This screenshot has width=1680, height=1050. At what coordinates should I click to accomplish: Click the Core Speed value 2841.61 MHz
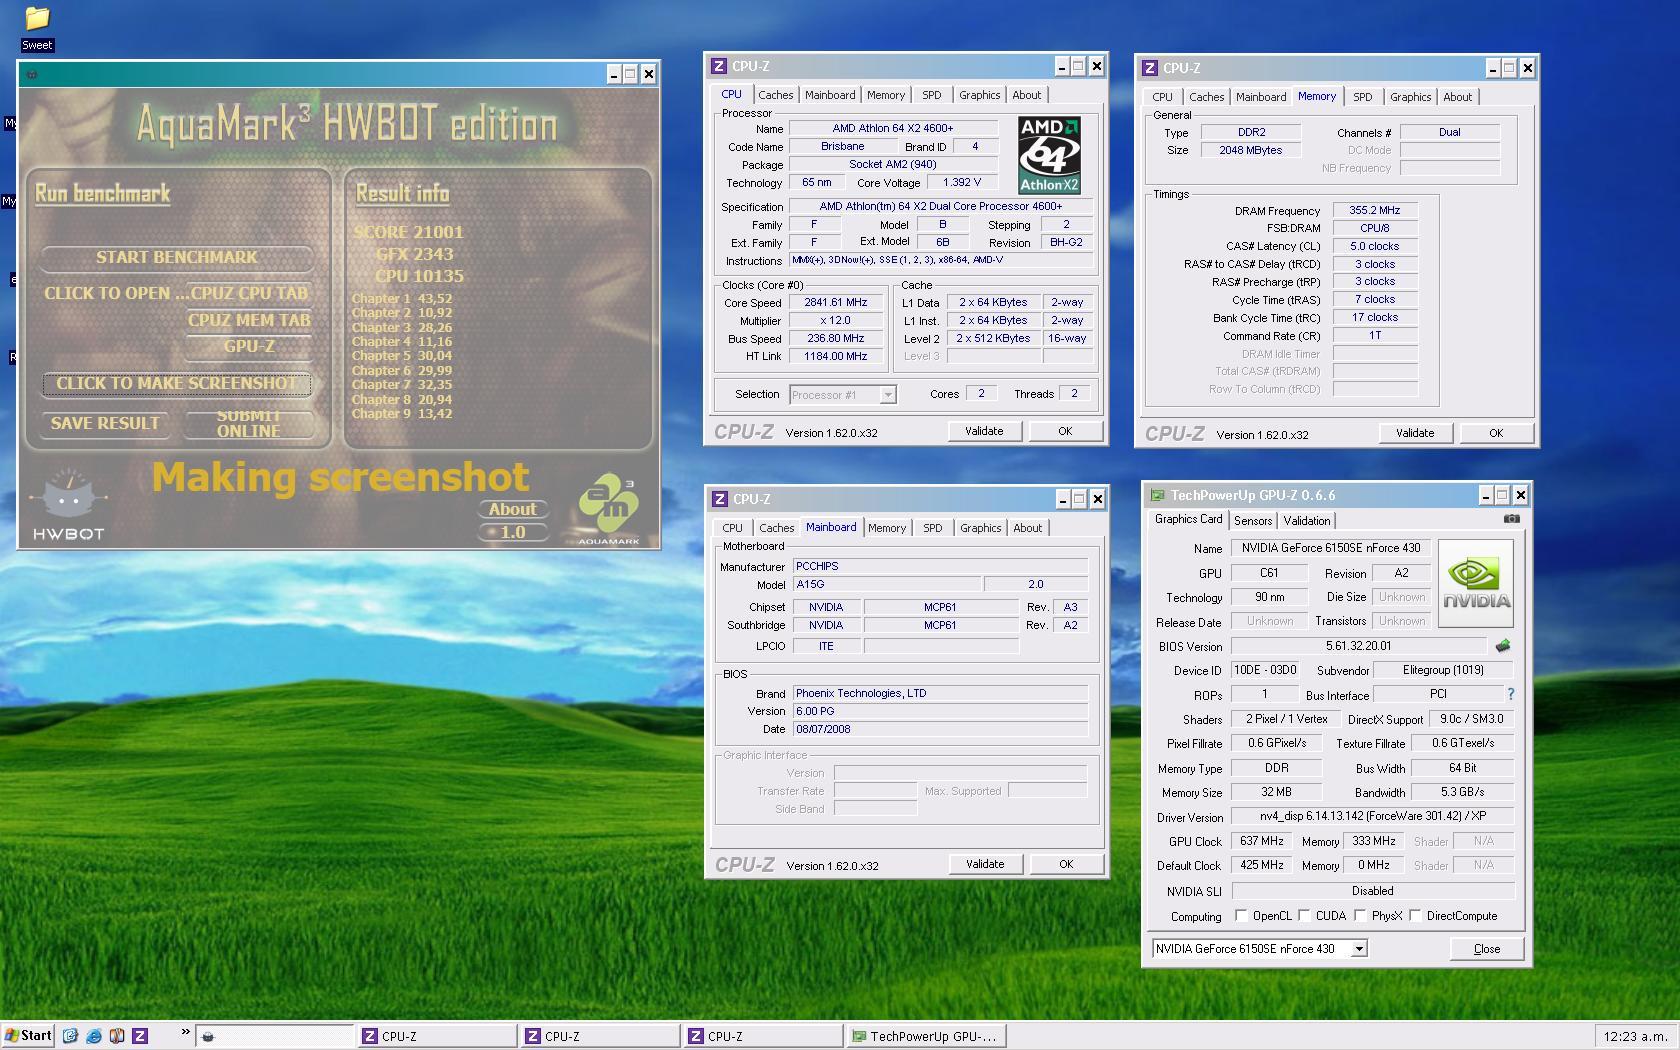point(836,303)
